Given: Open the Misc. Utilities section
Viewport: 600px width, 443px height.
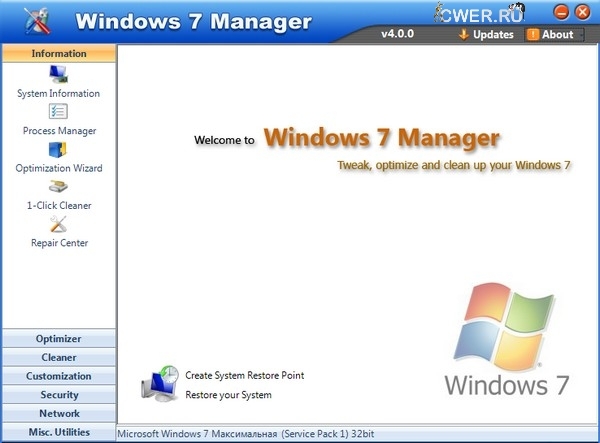Looking at the screenshot, I should tap(58, 432).
